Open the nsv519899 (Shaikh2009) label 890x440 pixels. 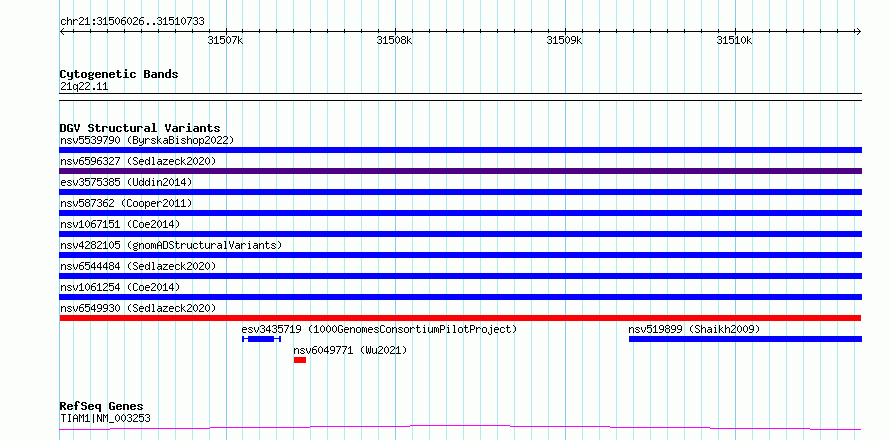[x=694, y=329]
